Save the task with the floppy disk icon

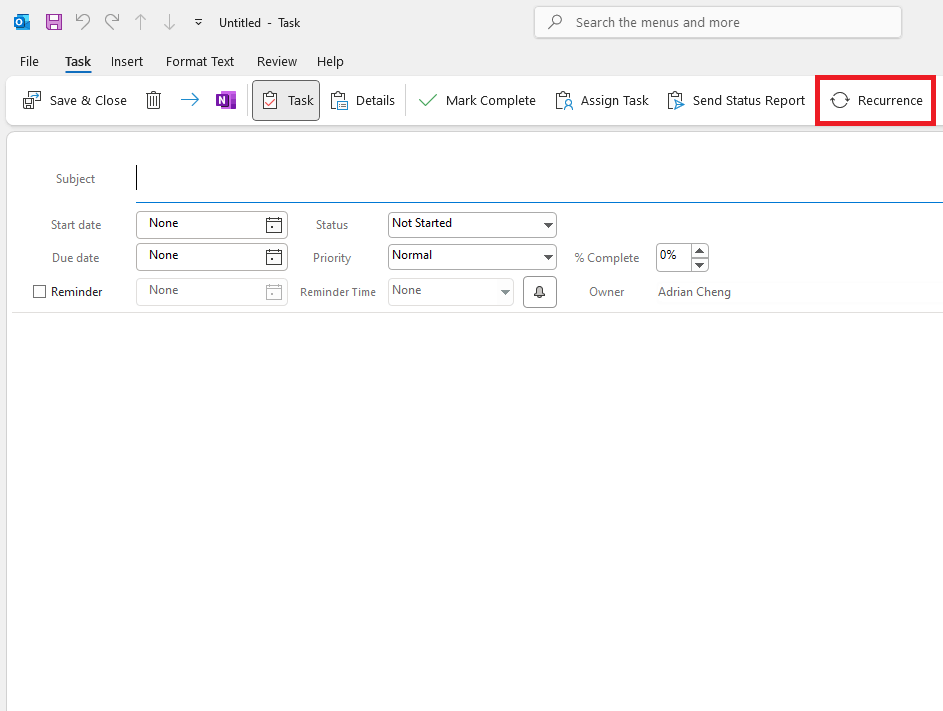click(54, 23)
